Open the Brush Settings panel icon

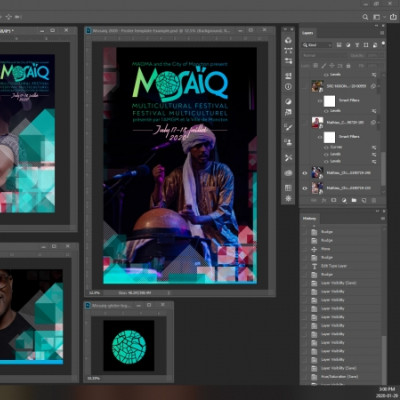click(288, 127)
